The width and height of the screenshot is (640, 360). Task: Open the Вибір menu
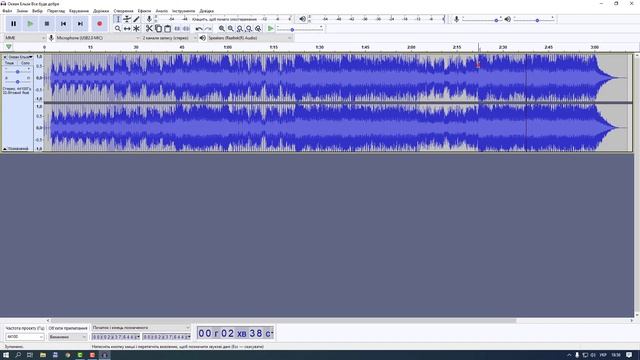click(x=38, y=11)
